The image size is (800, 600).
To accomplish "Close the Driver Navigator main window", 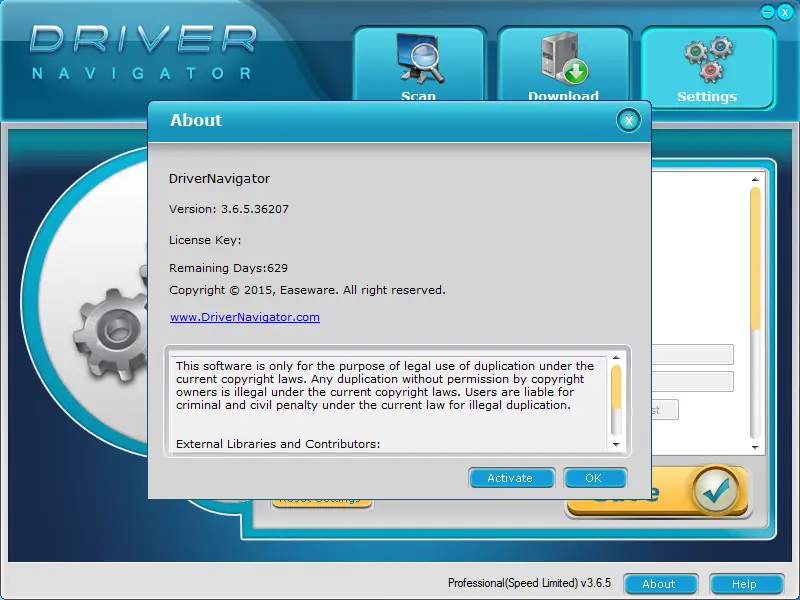I will [x=785, y=12].
